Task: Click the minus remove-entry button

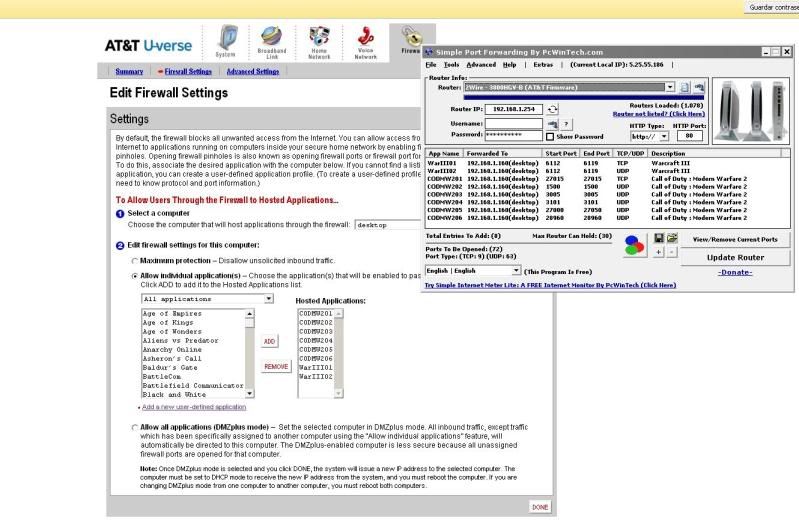Action: [x=672, y=252]
